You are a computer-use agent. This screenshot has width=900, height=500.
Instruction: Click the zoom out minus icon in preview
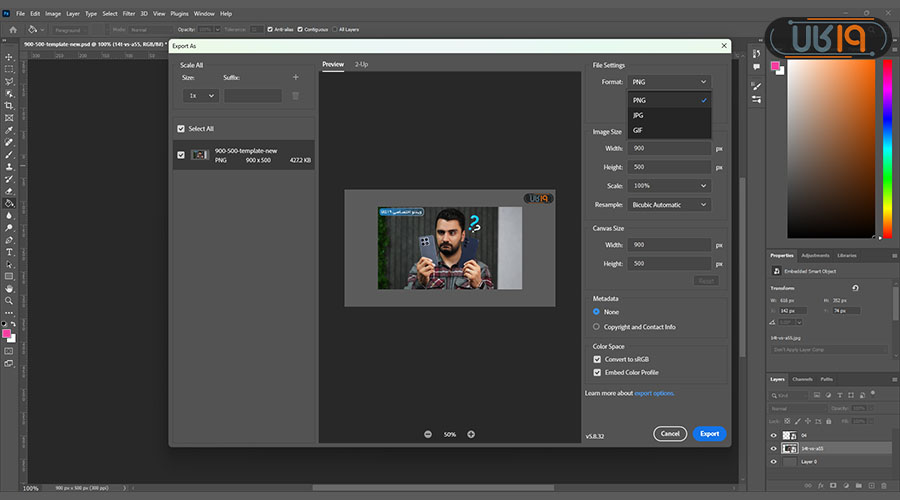click(428, 434)
